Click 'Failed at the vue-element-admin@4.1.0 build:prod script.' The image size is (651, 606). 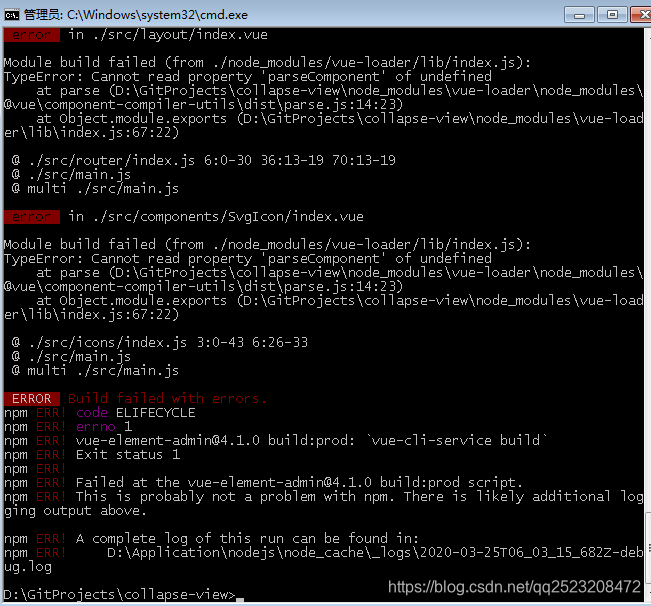[299, 482]
